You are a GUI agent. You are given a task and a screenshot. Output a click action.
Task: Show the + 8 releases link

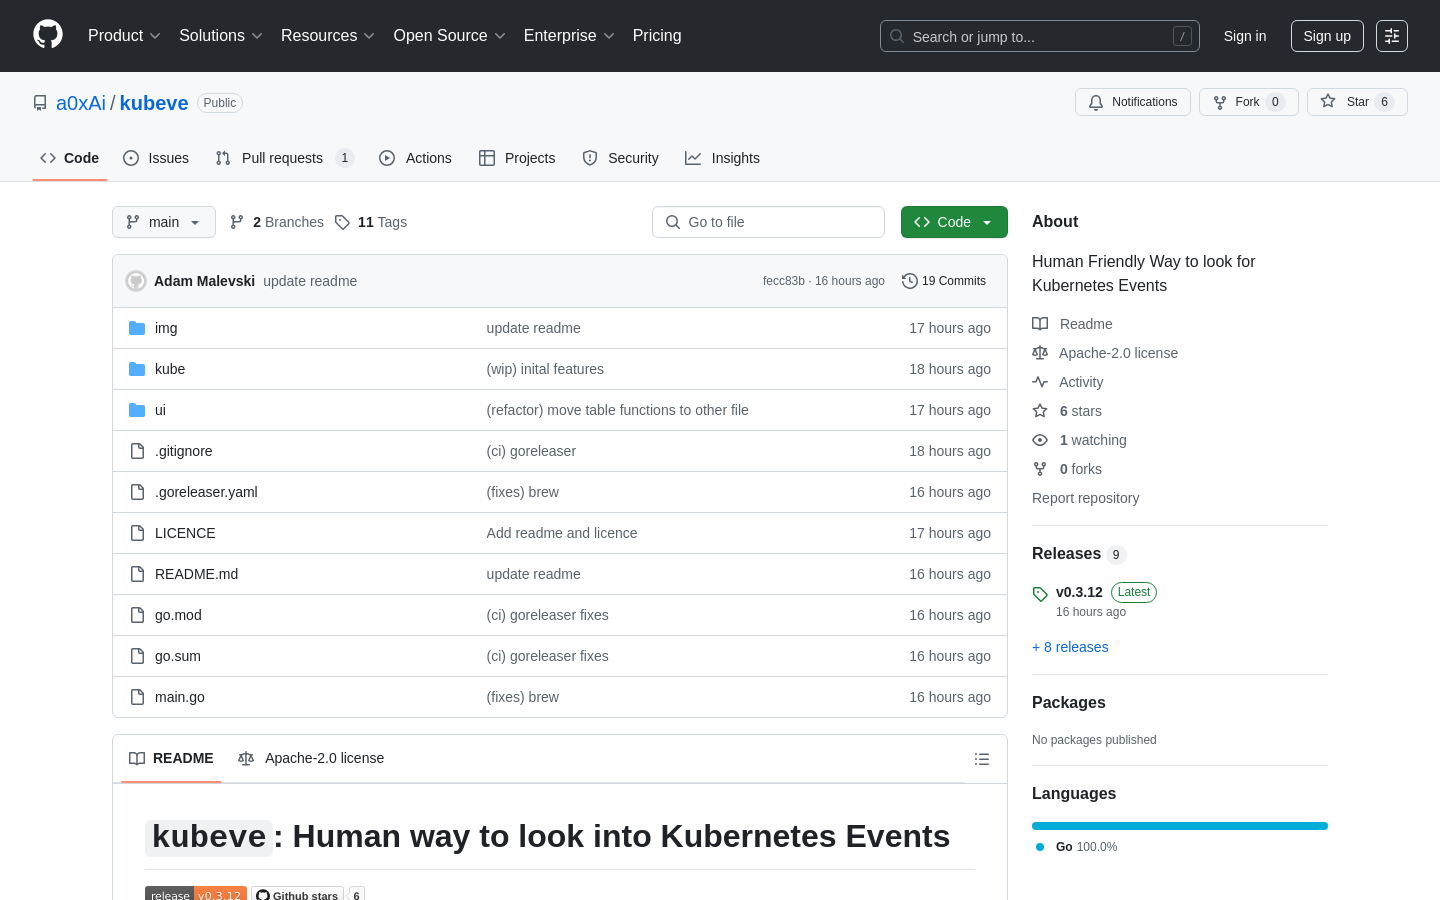[x=1070, y=647]
